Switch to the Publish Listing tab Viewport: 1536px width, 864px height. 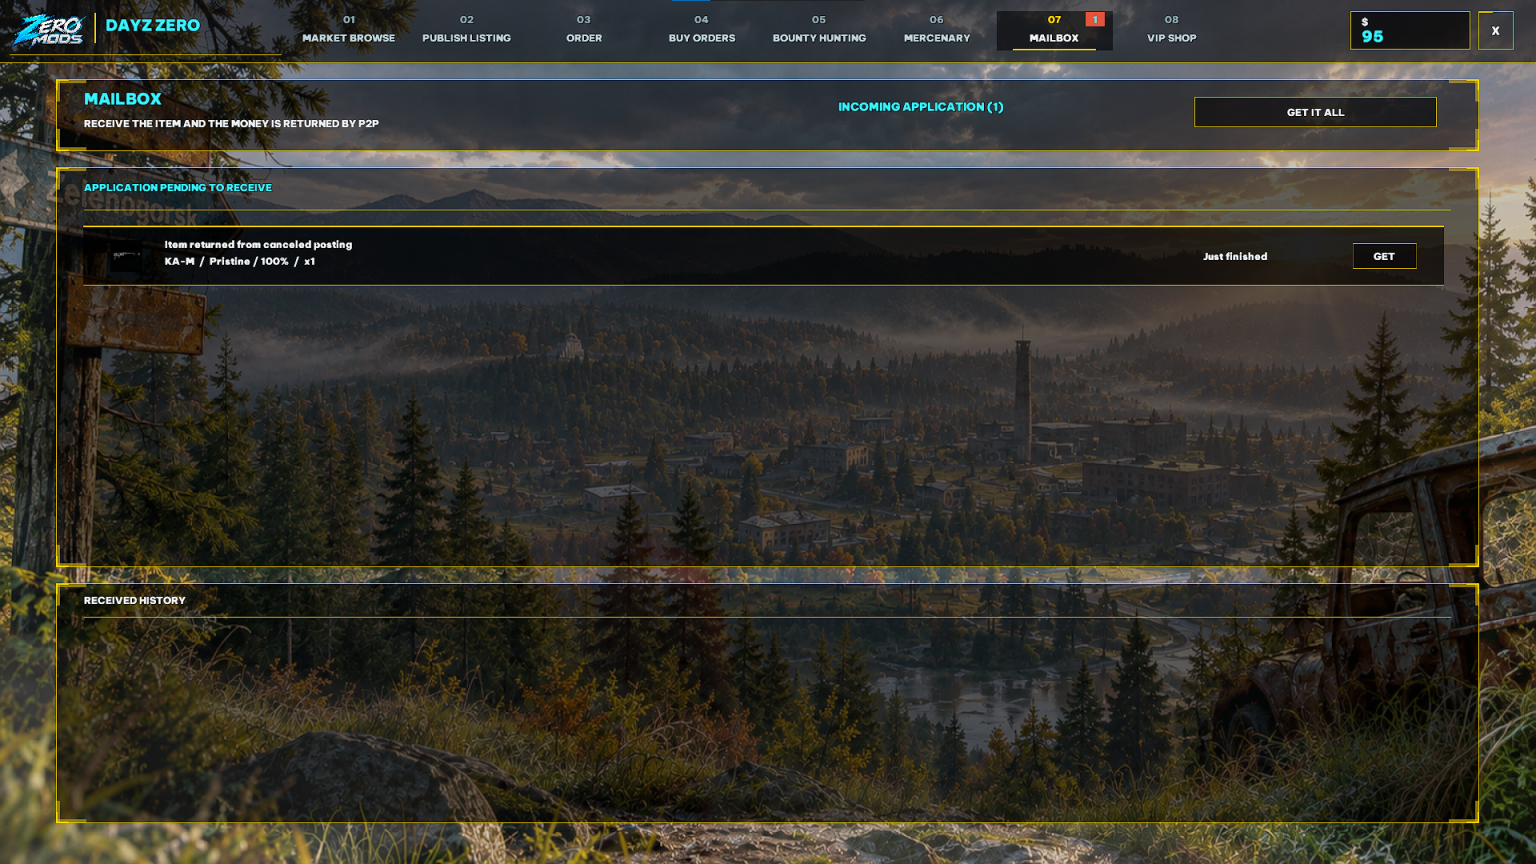pos(466,30)
